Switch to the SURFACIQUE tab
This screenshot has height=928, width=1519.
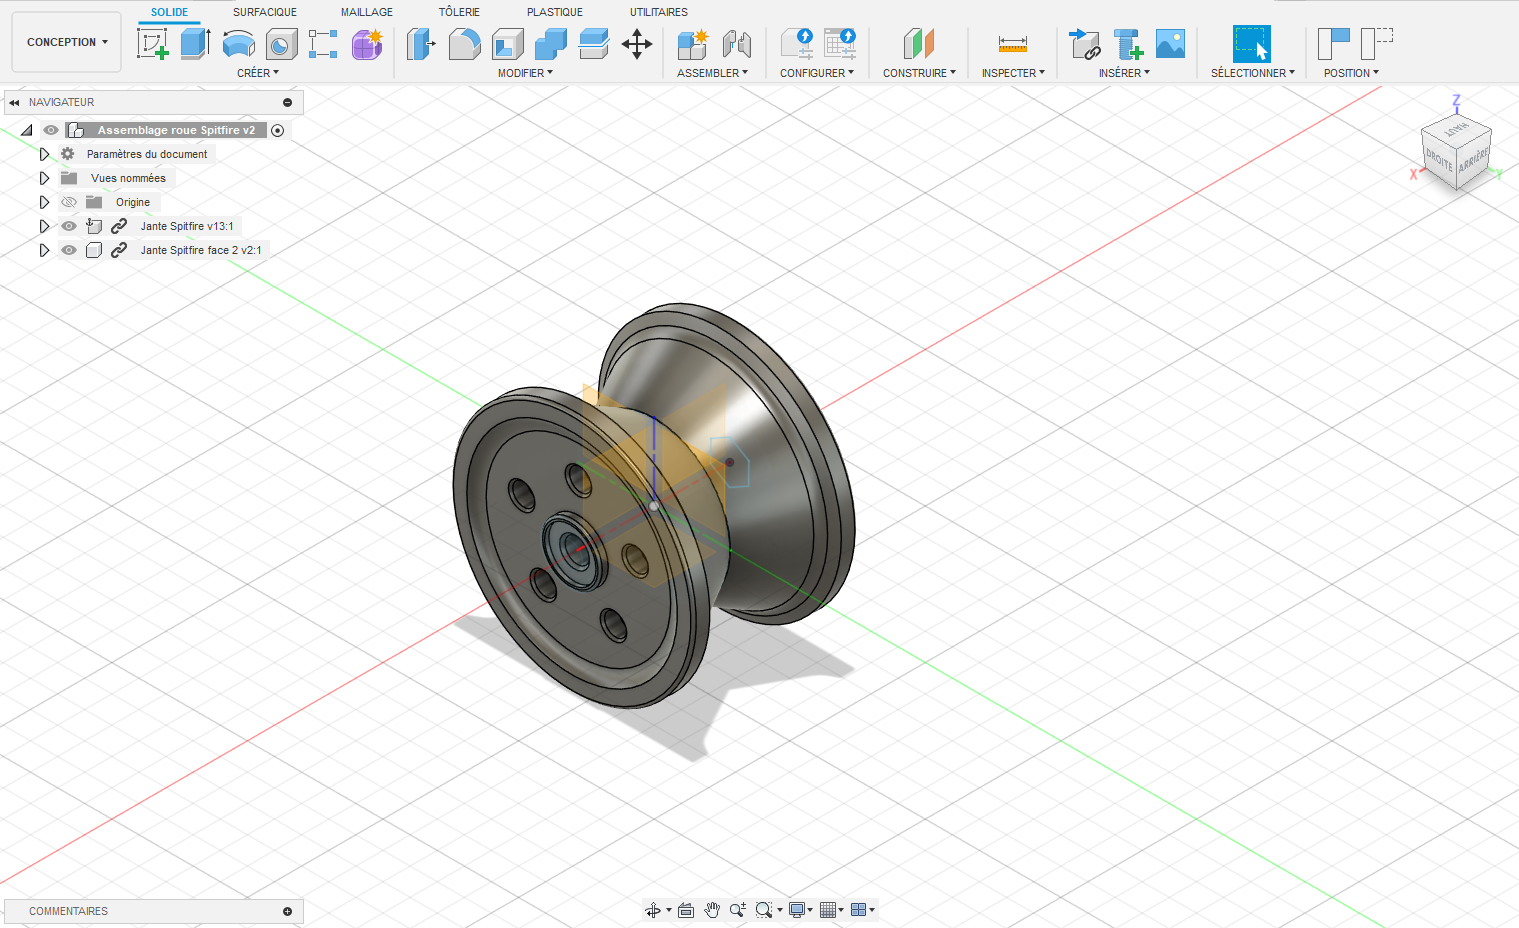click(265, 12)
